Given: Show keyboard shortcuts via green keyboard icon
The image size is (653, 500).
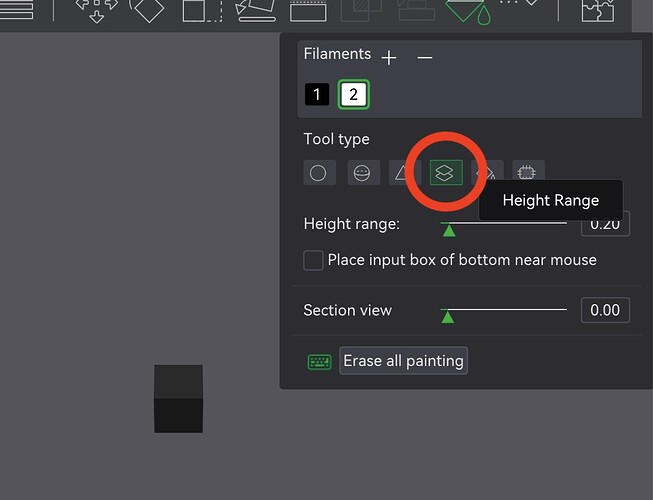Looking at the screenshot, I should [x=319, y=361].
